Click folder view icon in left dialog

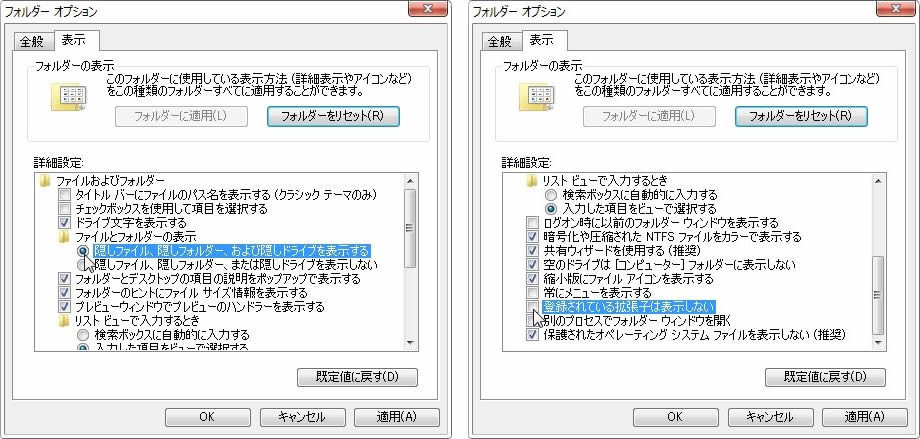(x=69, y=97)
